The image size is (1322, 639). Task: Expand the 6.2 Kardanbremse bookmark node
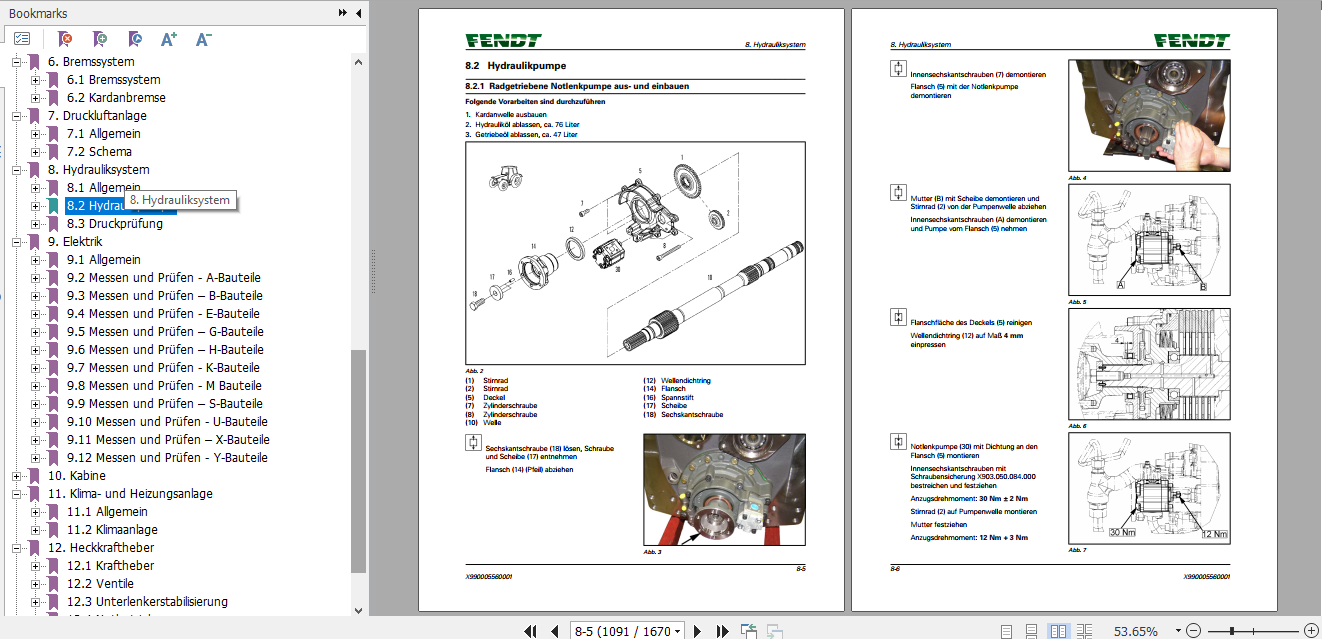35,98
